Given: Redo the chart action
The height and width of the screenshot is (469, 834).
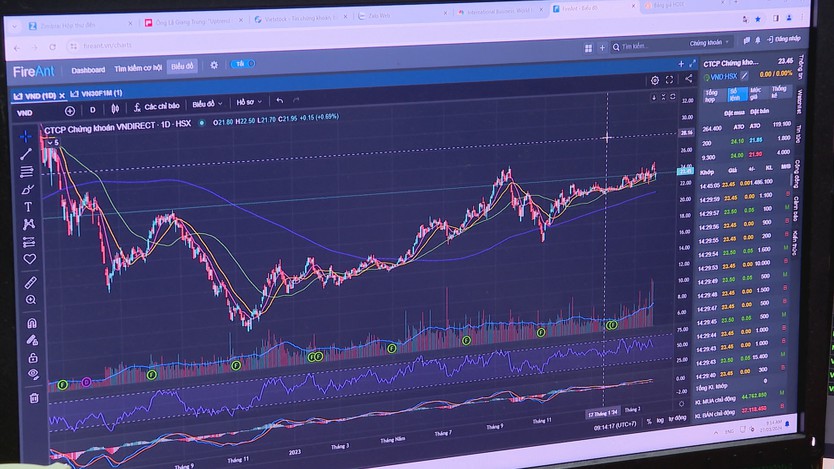Looking at the screenshot, I should [296, 100].
